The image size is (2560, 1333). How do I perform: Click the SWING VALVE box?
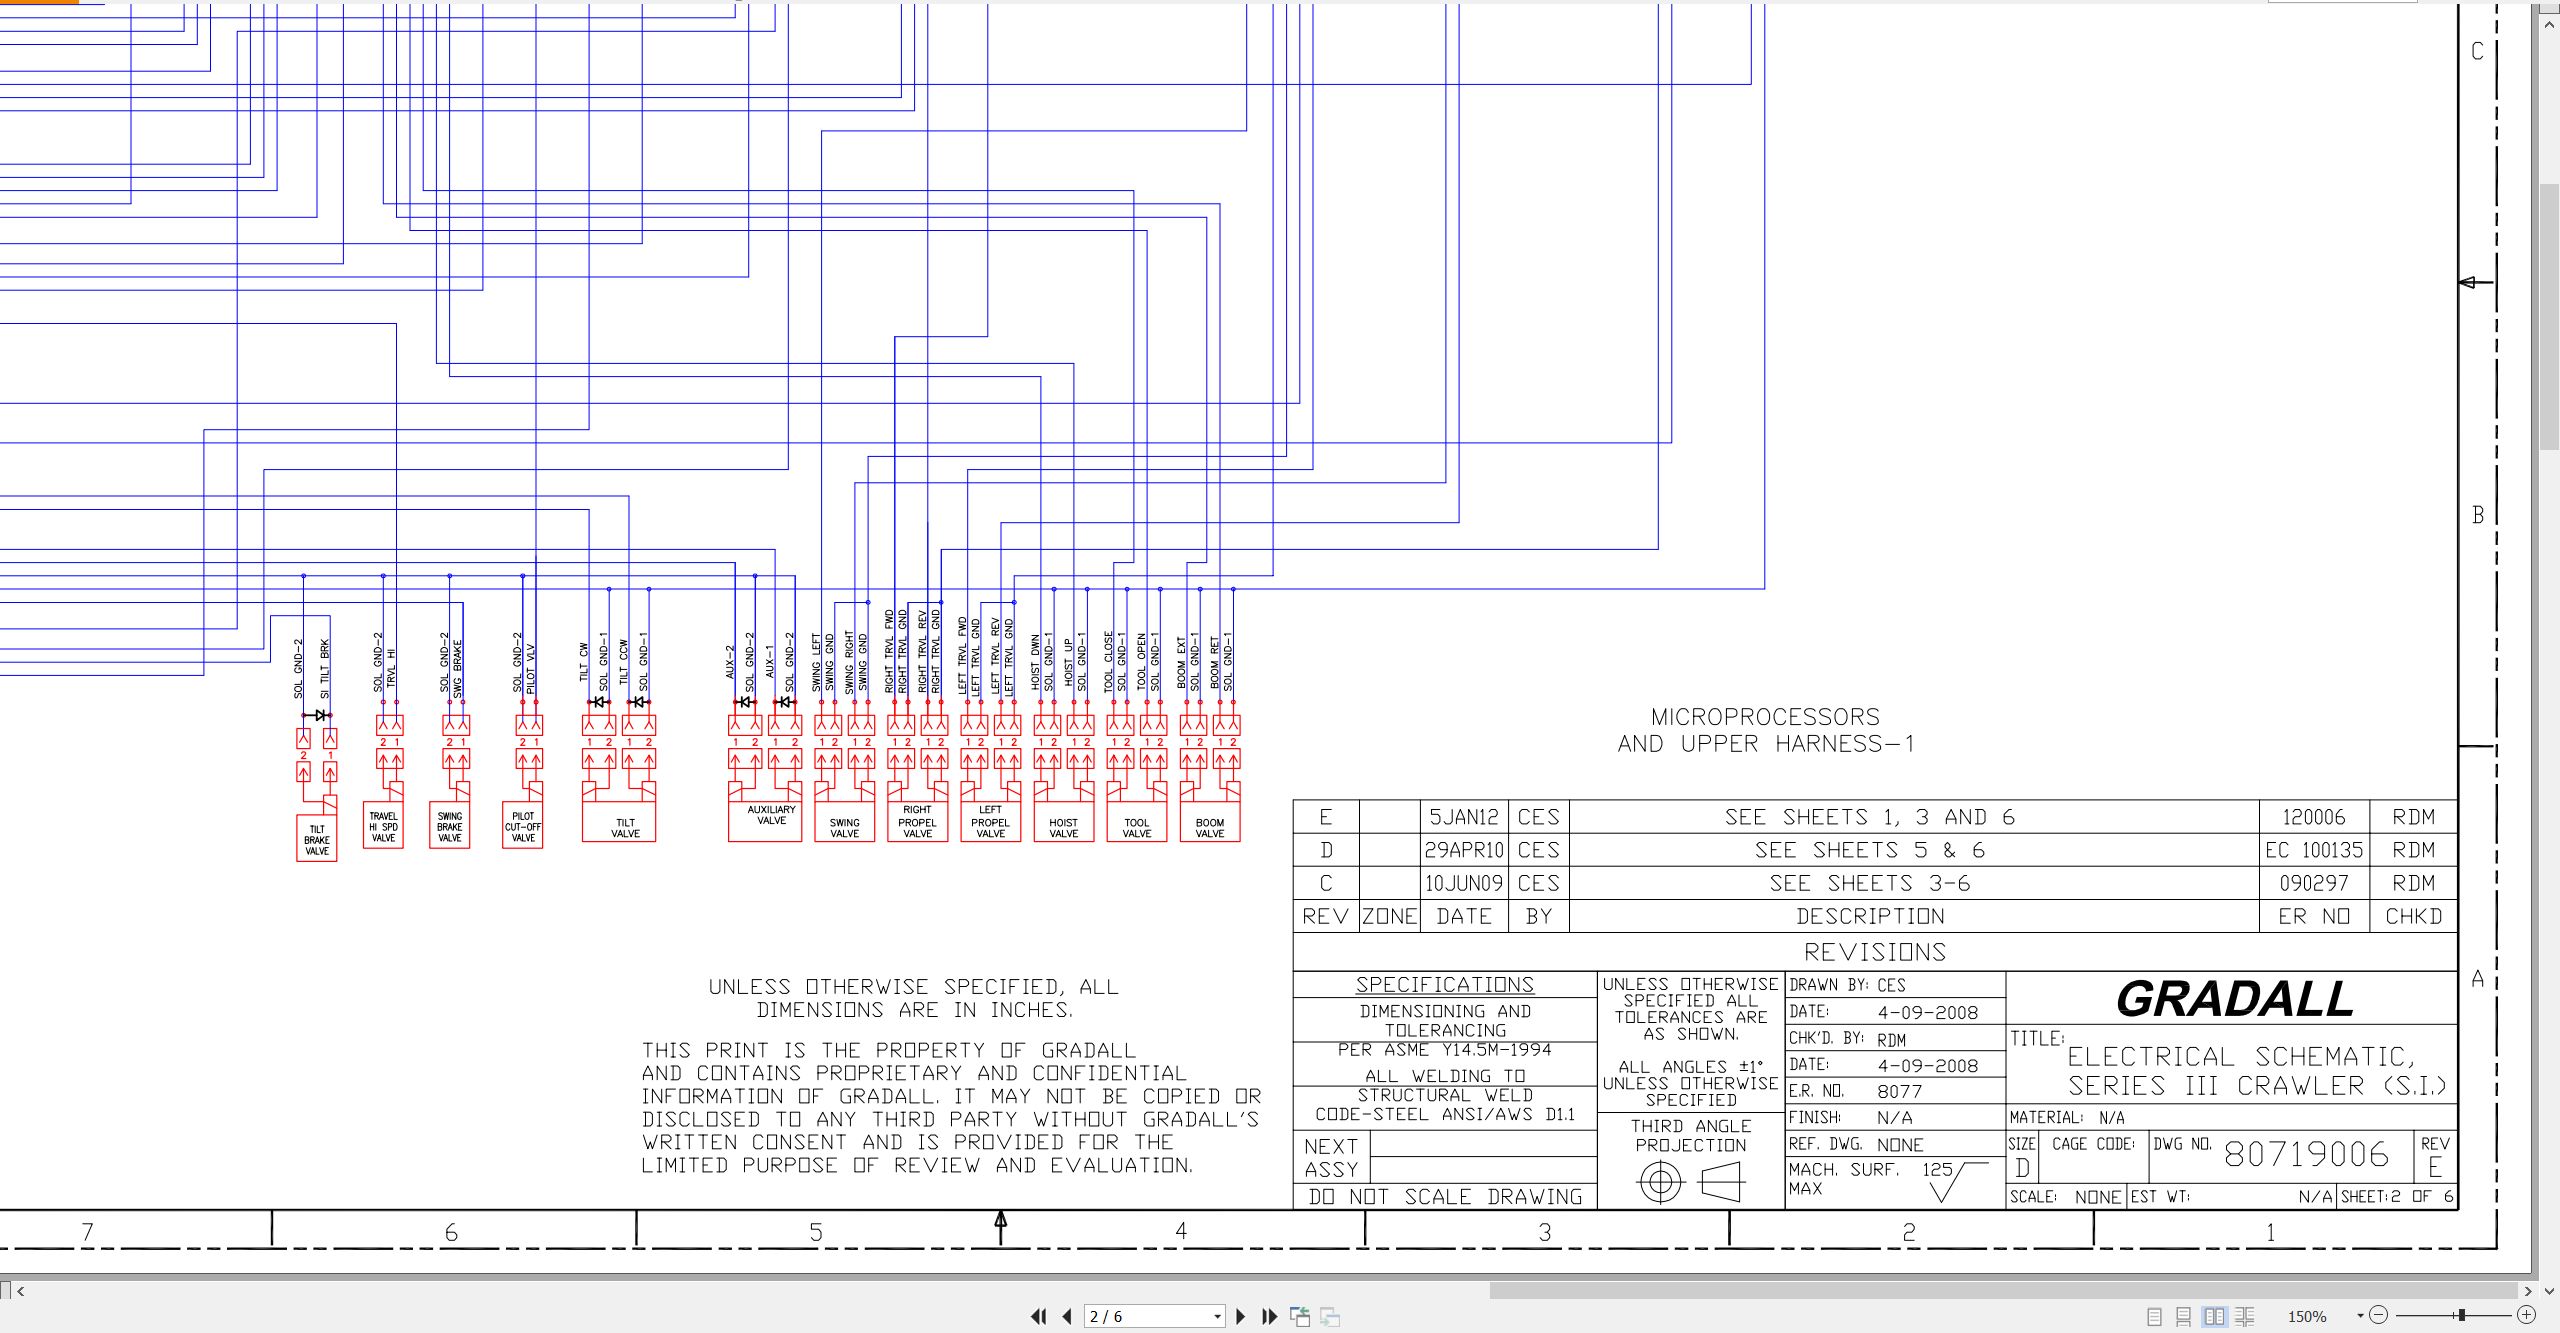click(845, 822)
